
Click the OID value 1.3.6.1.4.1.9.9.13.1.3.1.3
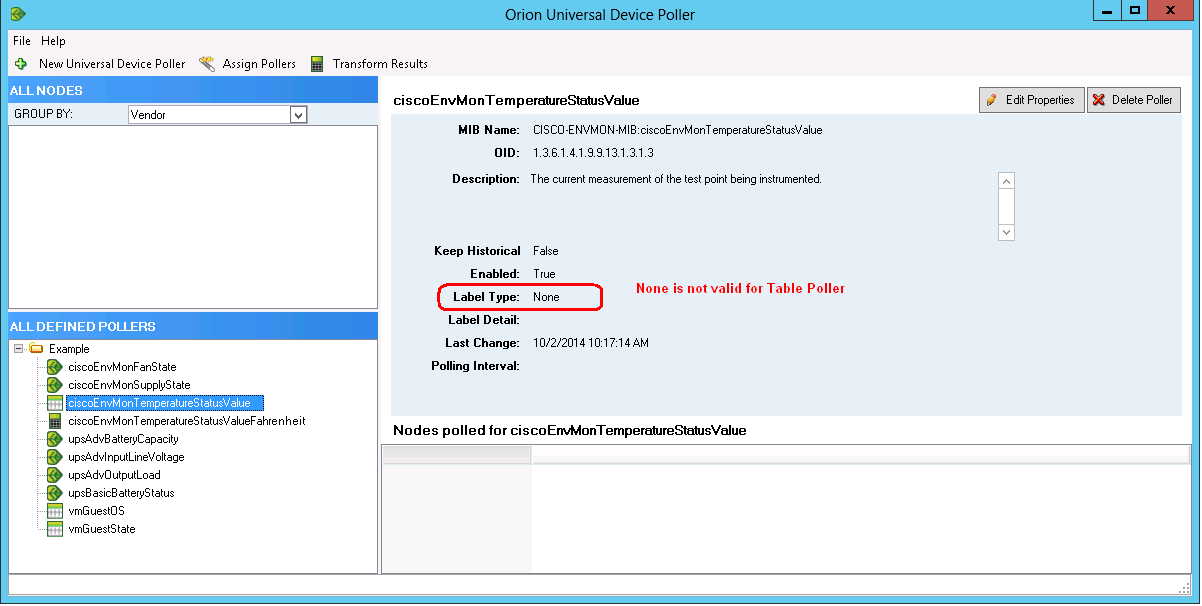[593, 153]
